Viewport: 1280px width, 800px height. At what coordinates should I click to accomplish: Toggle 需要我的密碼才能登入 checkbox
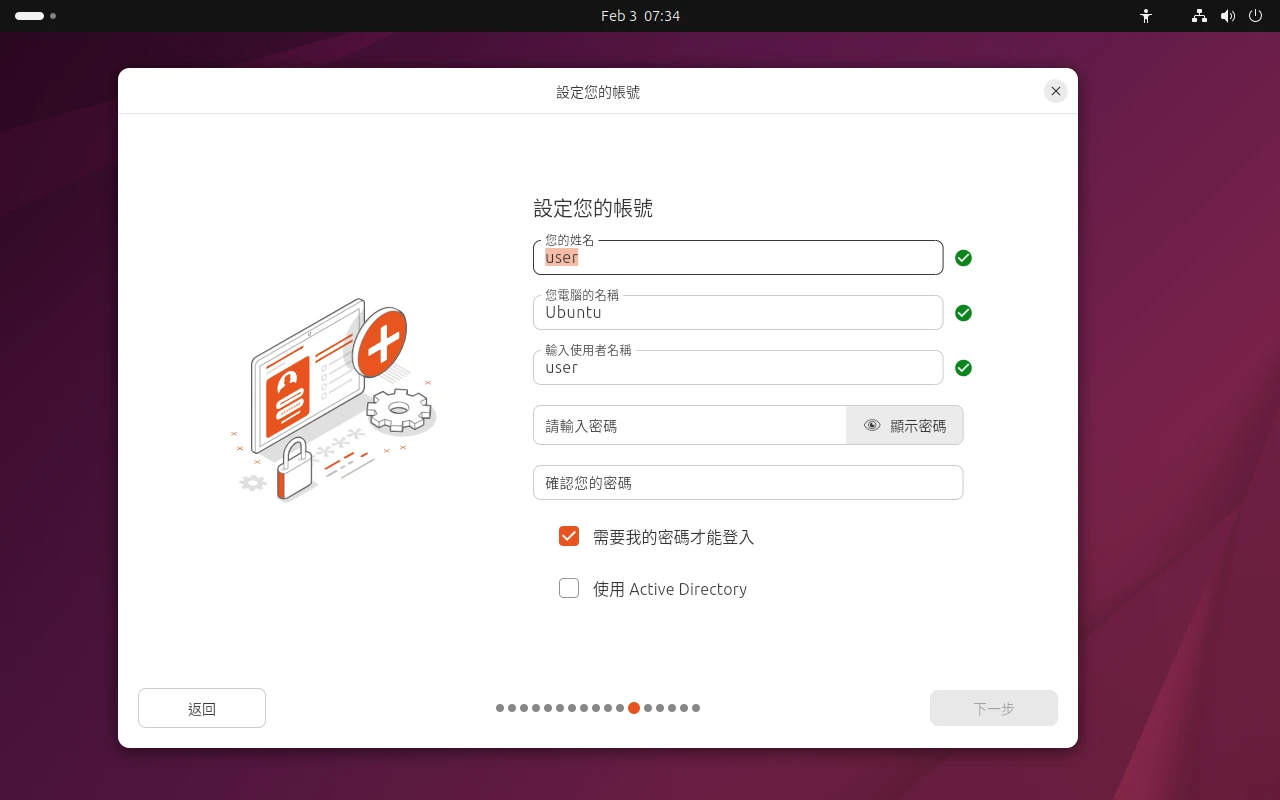(569, 536)
